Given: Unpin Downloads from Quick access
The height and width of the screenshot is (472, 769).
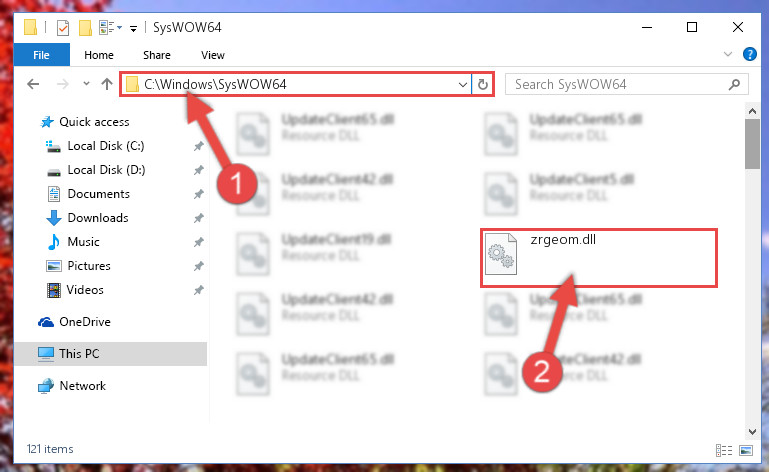Looking at the screenshot, I should point(198,218).
